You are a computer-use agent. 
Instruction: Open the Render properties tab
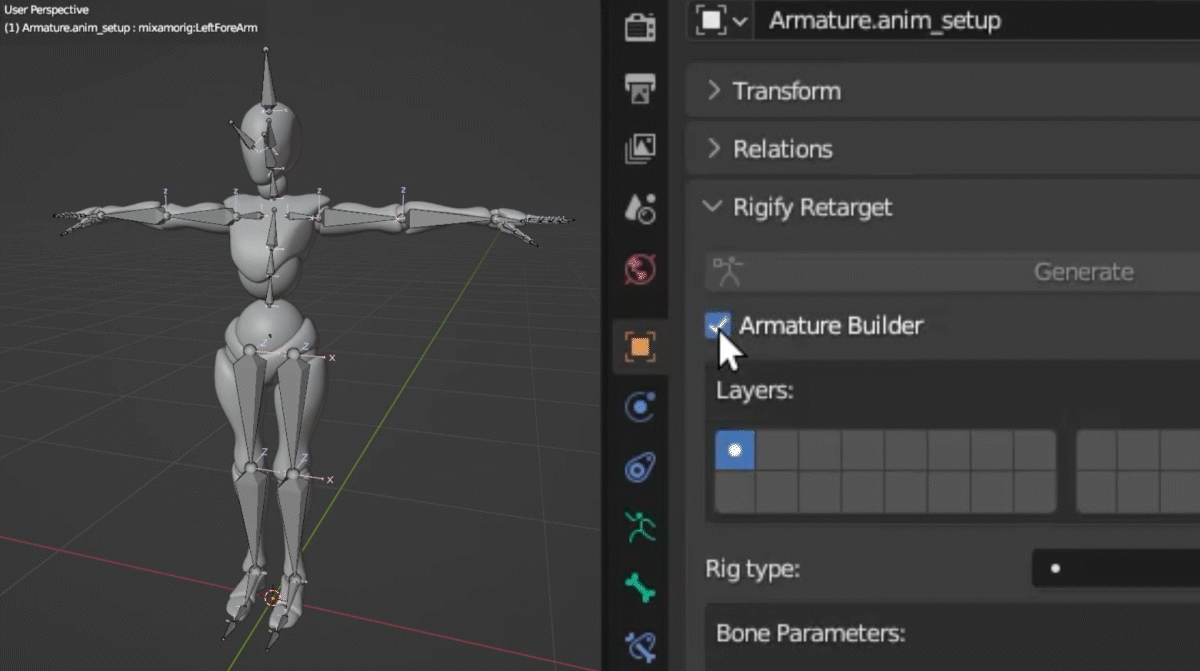(x=640, y=27)
